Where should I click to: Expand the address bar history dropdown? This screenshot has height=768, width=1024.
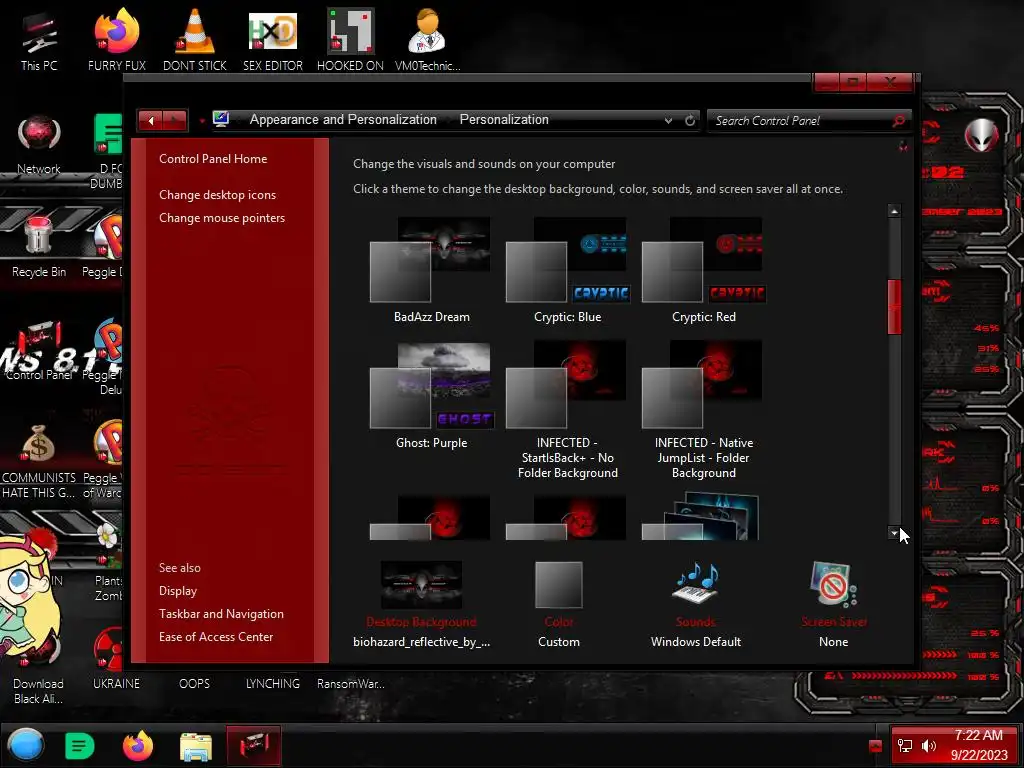(x=668, y=120)
